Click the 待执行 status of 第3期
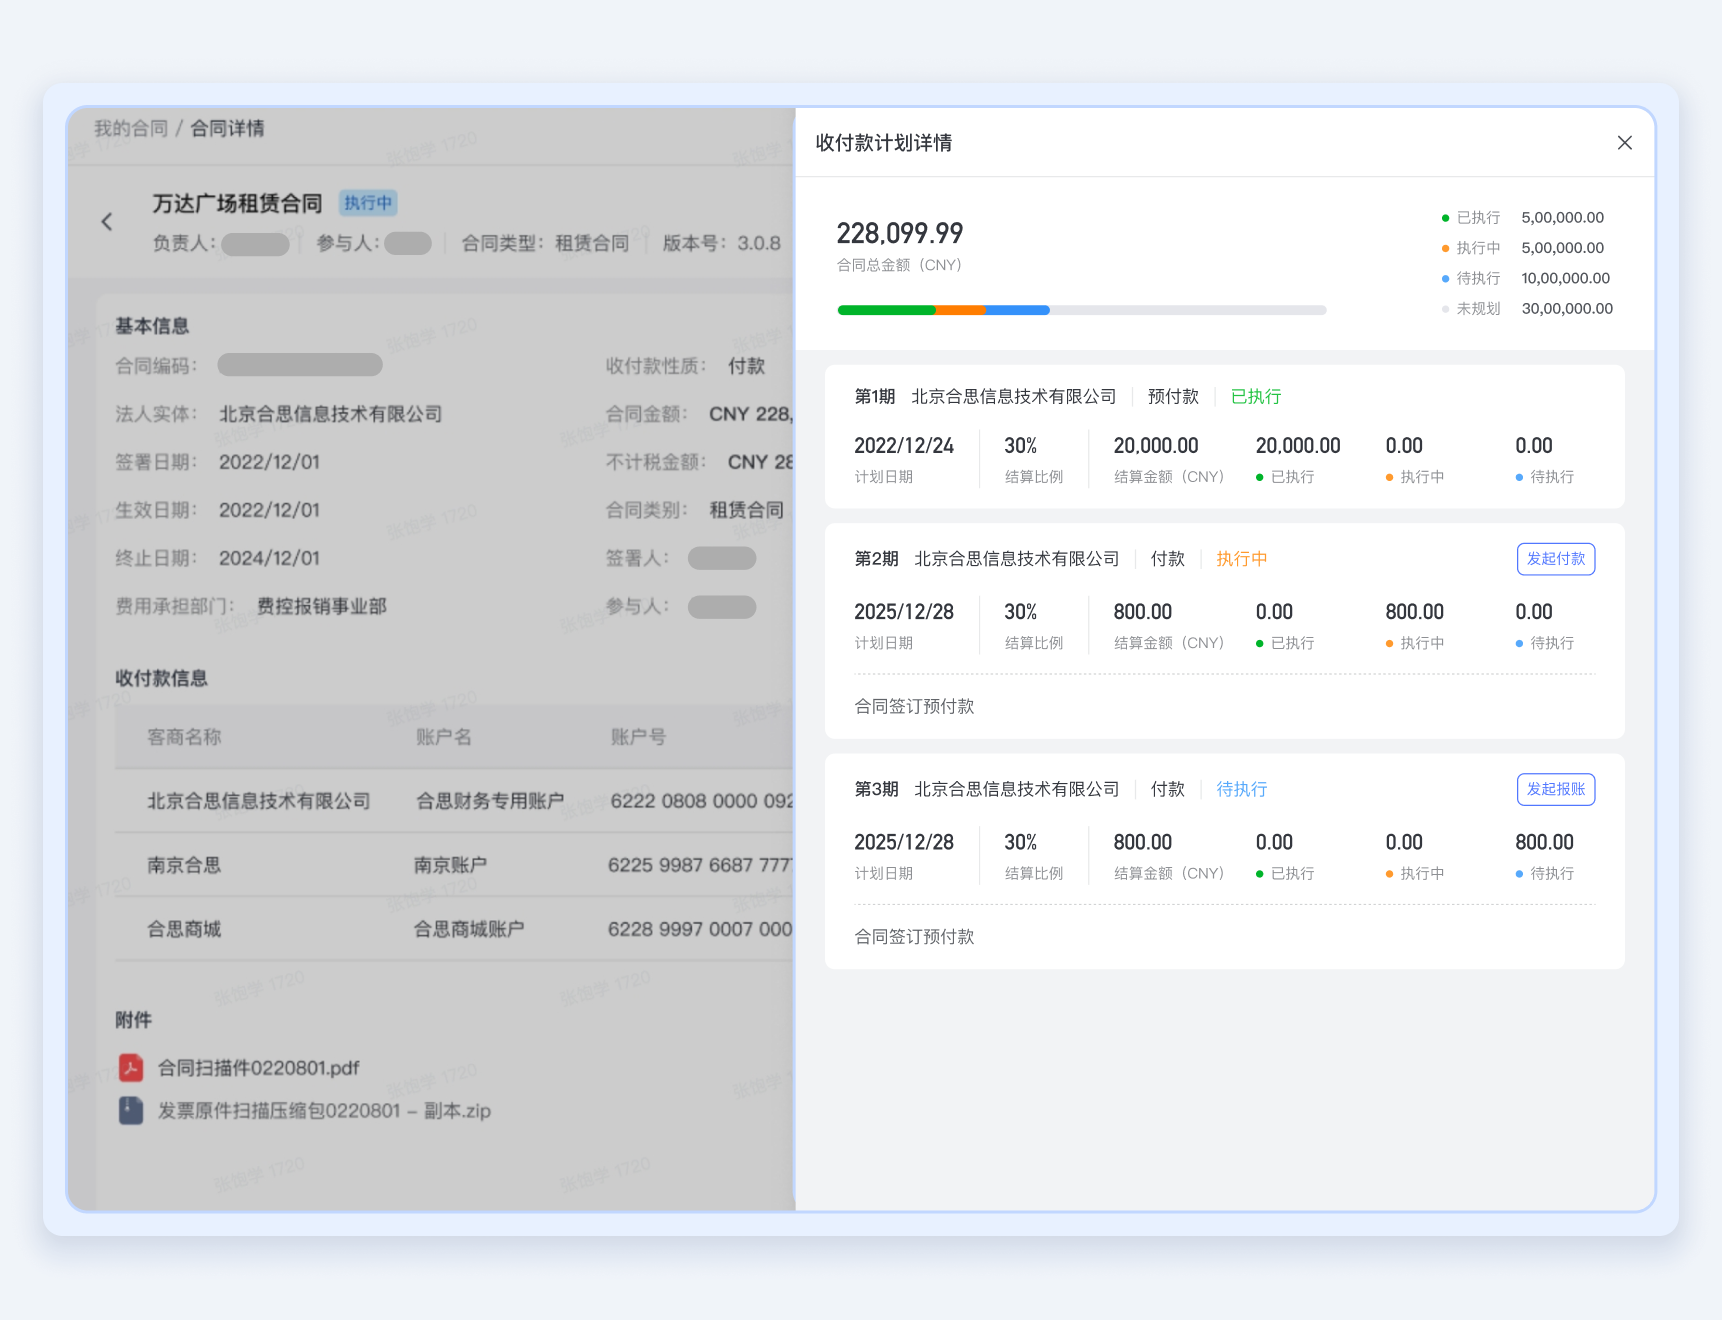Image resolution: width=1722 pixels, height=1320 pixels. [1241, 790]
